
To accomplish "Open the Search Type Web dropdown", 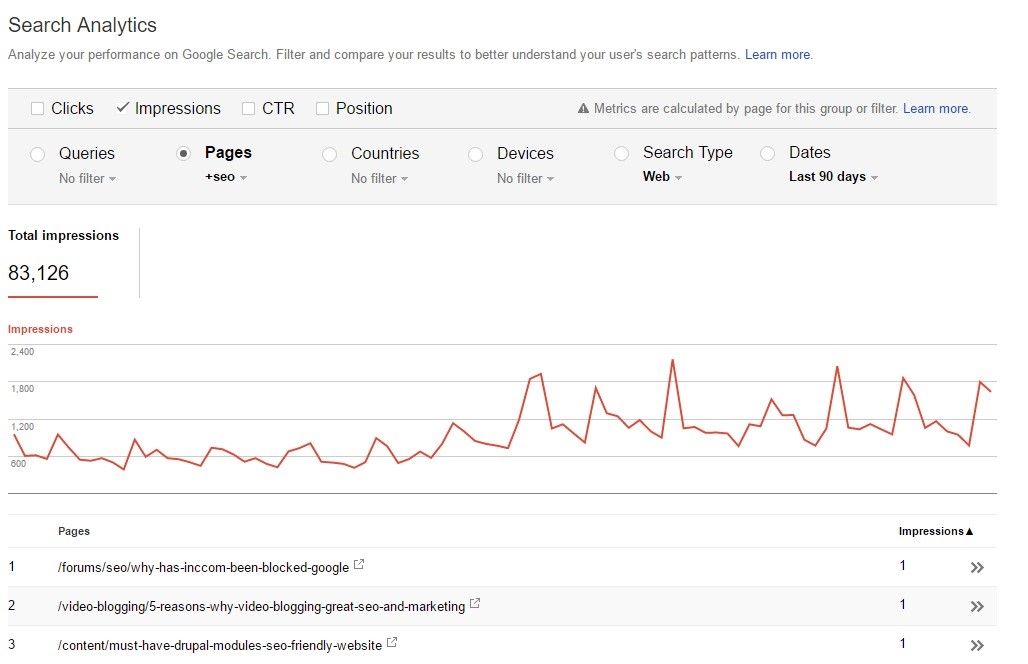I will click(662, 177).
